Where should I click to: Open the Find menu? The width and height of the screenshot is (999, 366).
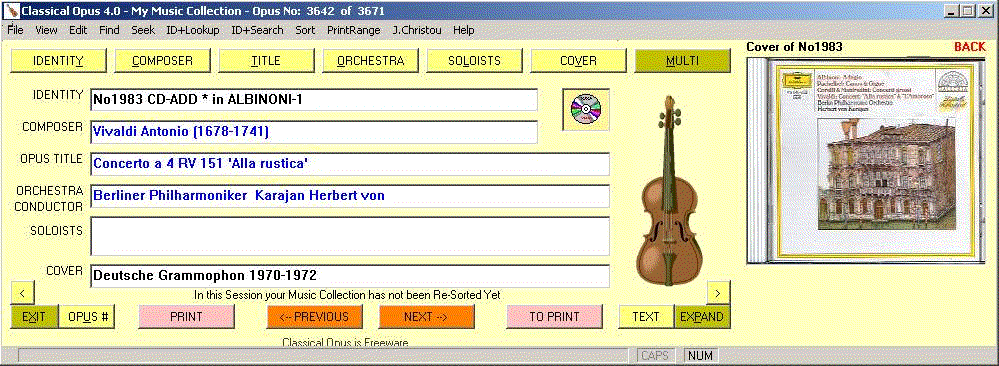pyautogui.click(x=109, y=30)
